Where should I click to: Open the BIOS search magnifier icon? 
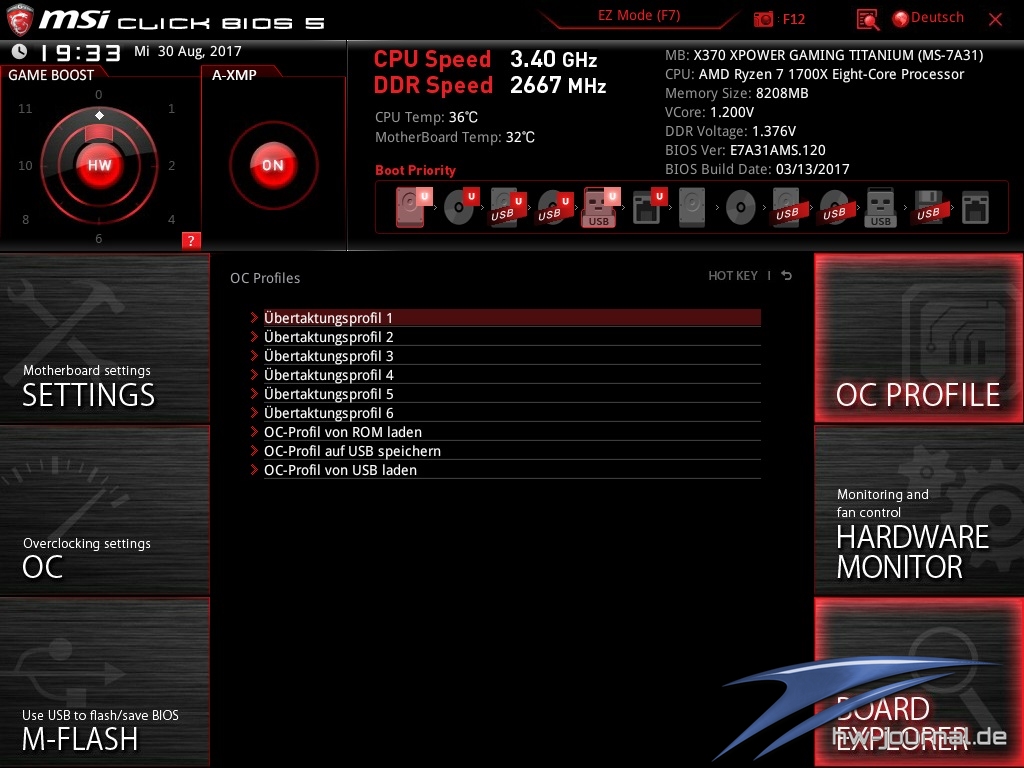868,19
